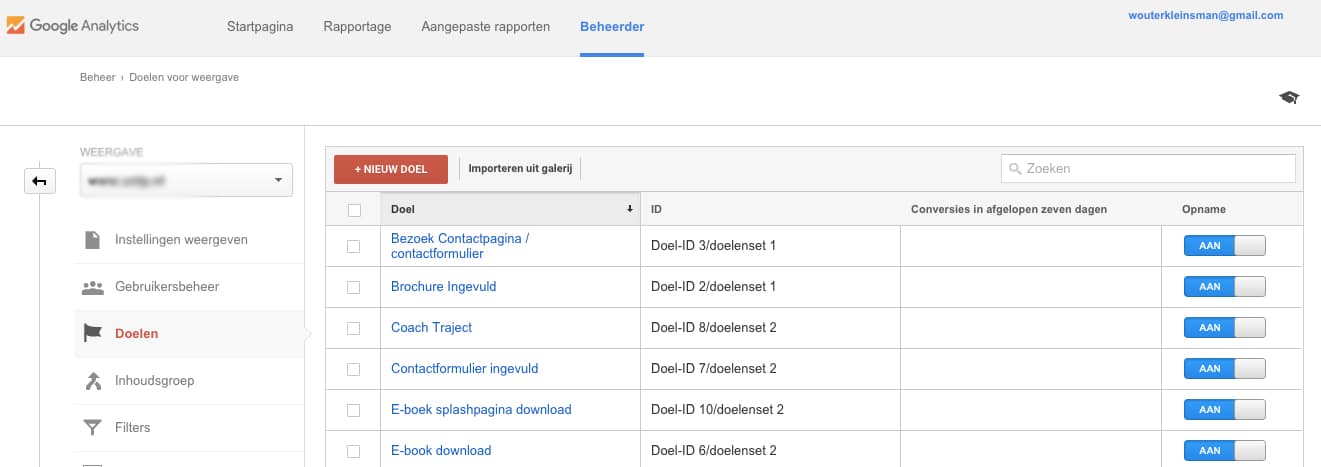The height and width of the screenshot is (467, 1321).
Task: Click the 'Doel-ID 3/doelenset 1' cell
Action: coord(770,246)
